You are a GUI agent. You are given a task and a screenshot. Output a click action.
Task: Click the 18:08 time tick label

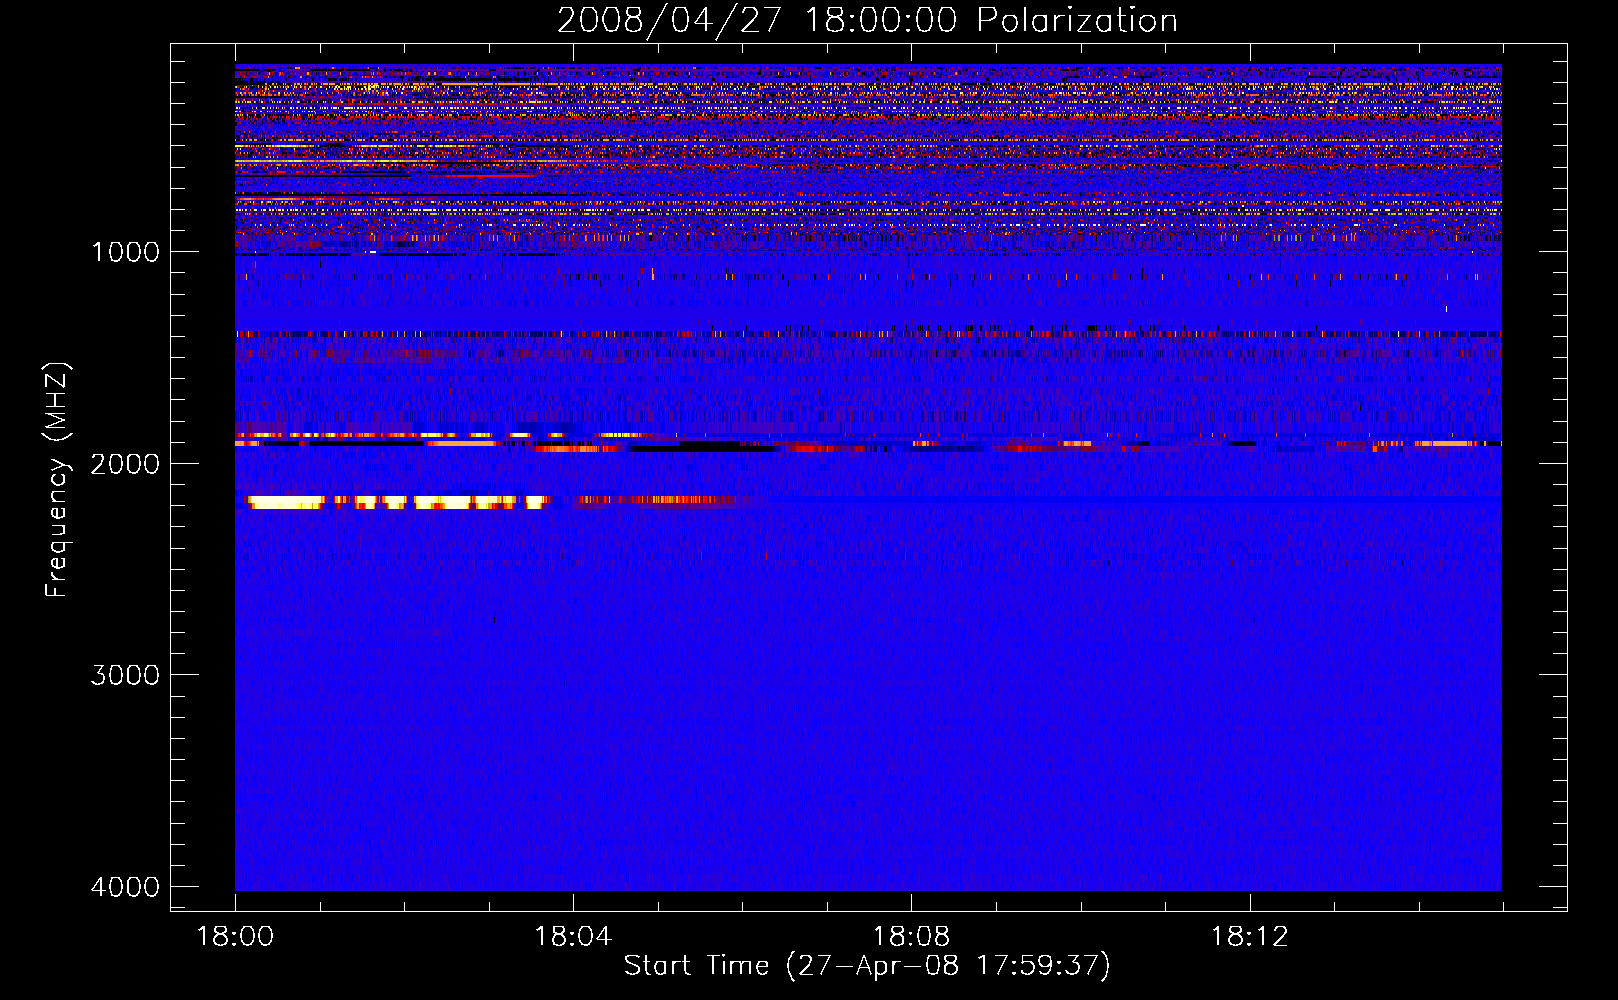coord(911,937)
